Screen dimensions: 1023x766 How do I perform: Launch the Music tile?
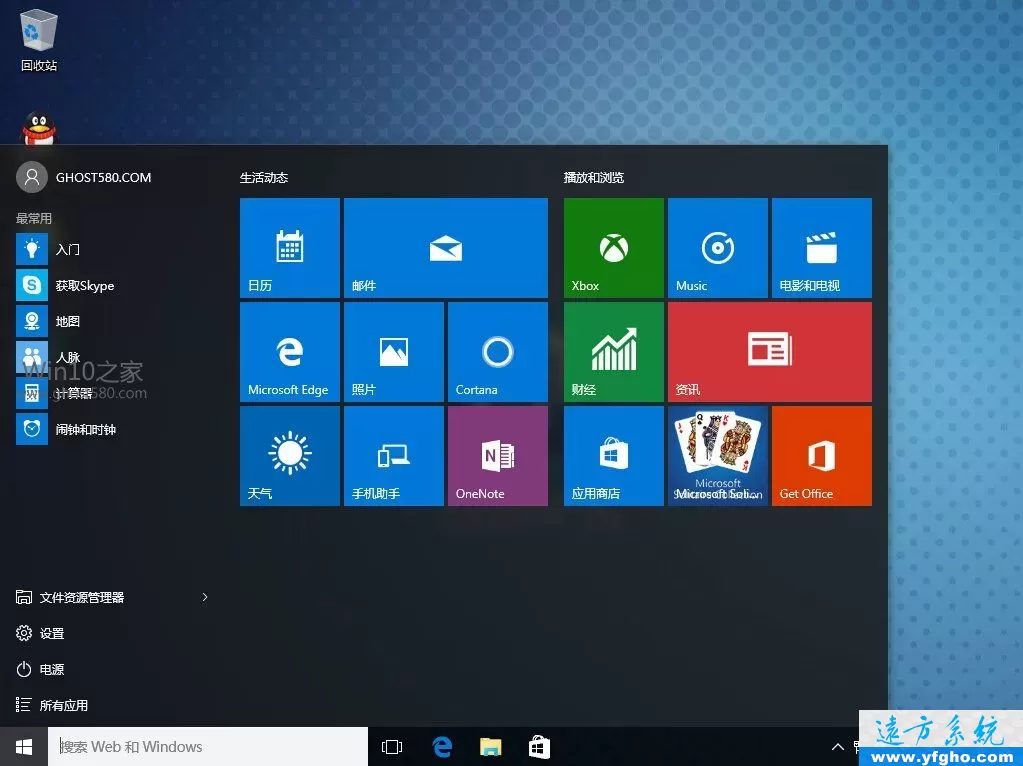coord(717,248)
